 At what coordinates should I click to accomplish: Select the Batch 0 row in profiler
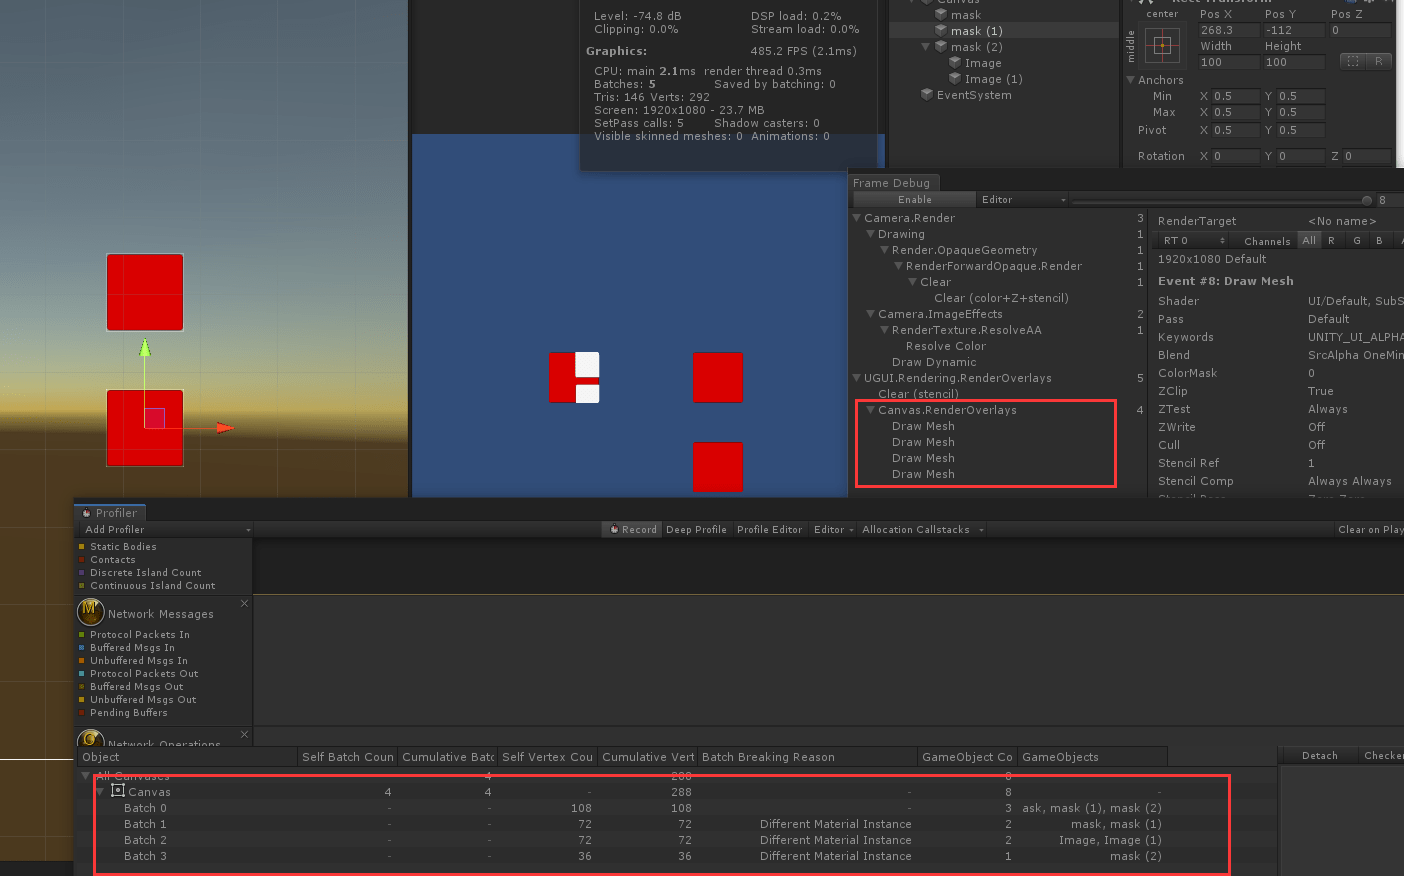(x=676, y=808)
